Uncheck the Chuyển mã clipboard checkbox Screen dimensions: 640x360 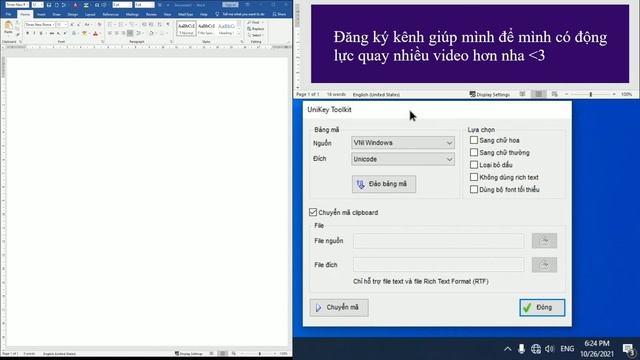[313, 212]
